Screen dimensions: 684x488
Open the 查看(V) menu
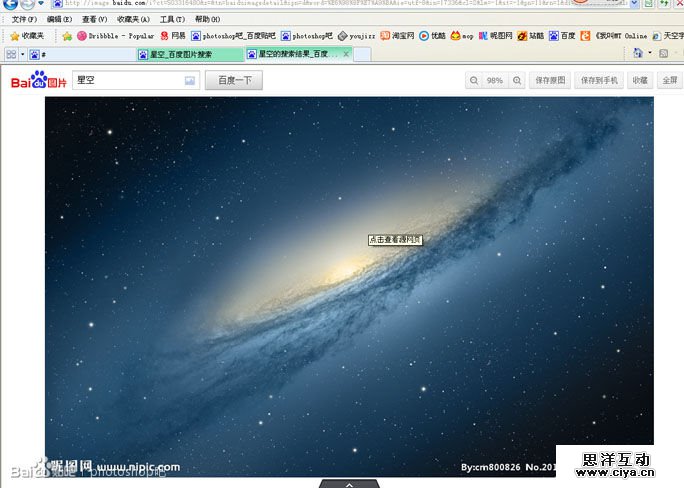pos(94,19)
